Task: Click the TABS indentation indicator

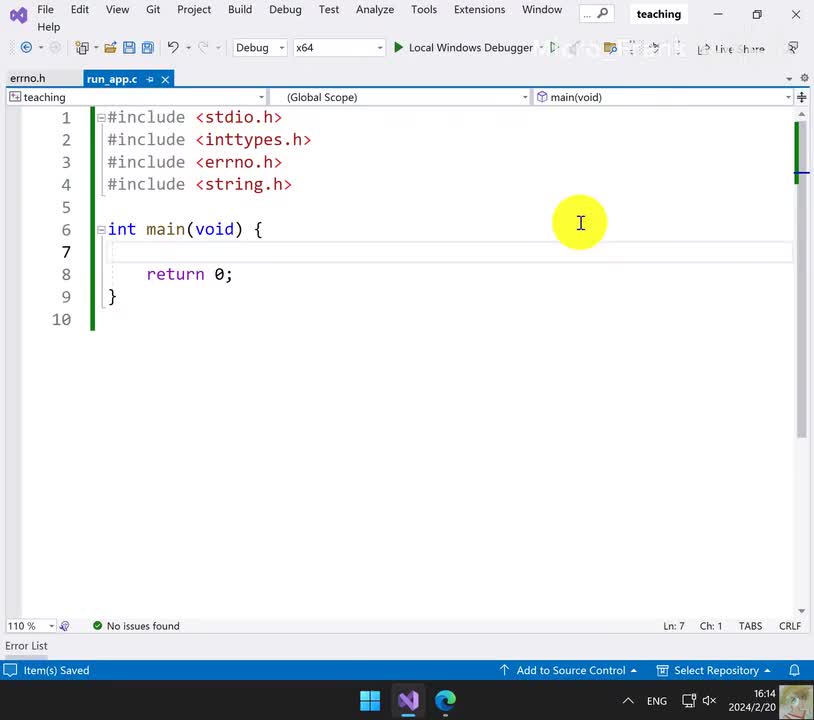Action: tap(750, 626)
